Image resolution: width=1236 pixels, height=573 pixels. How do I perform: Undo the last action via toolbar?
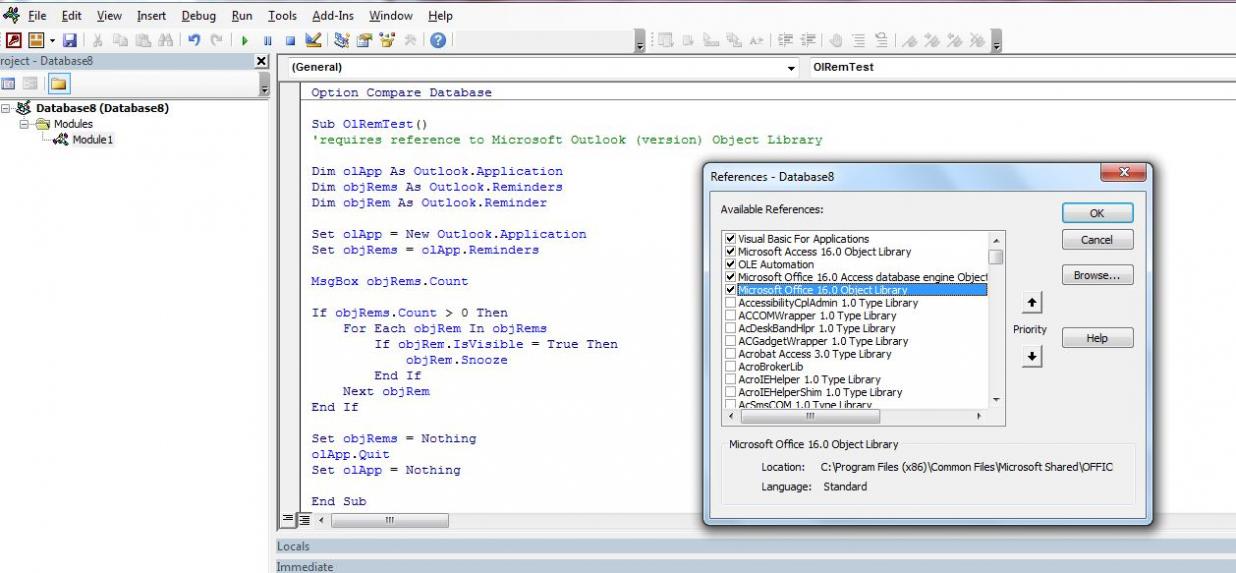194,40
